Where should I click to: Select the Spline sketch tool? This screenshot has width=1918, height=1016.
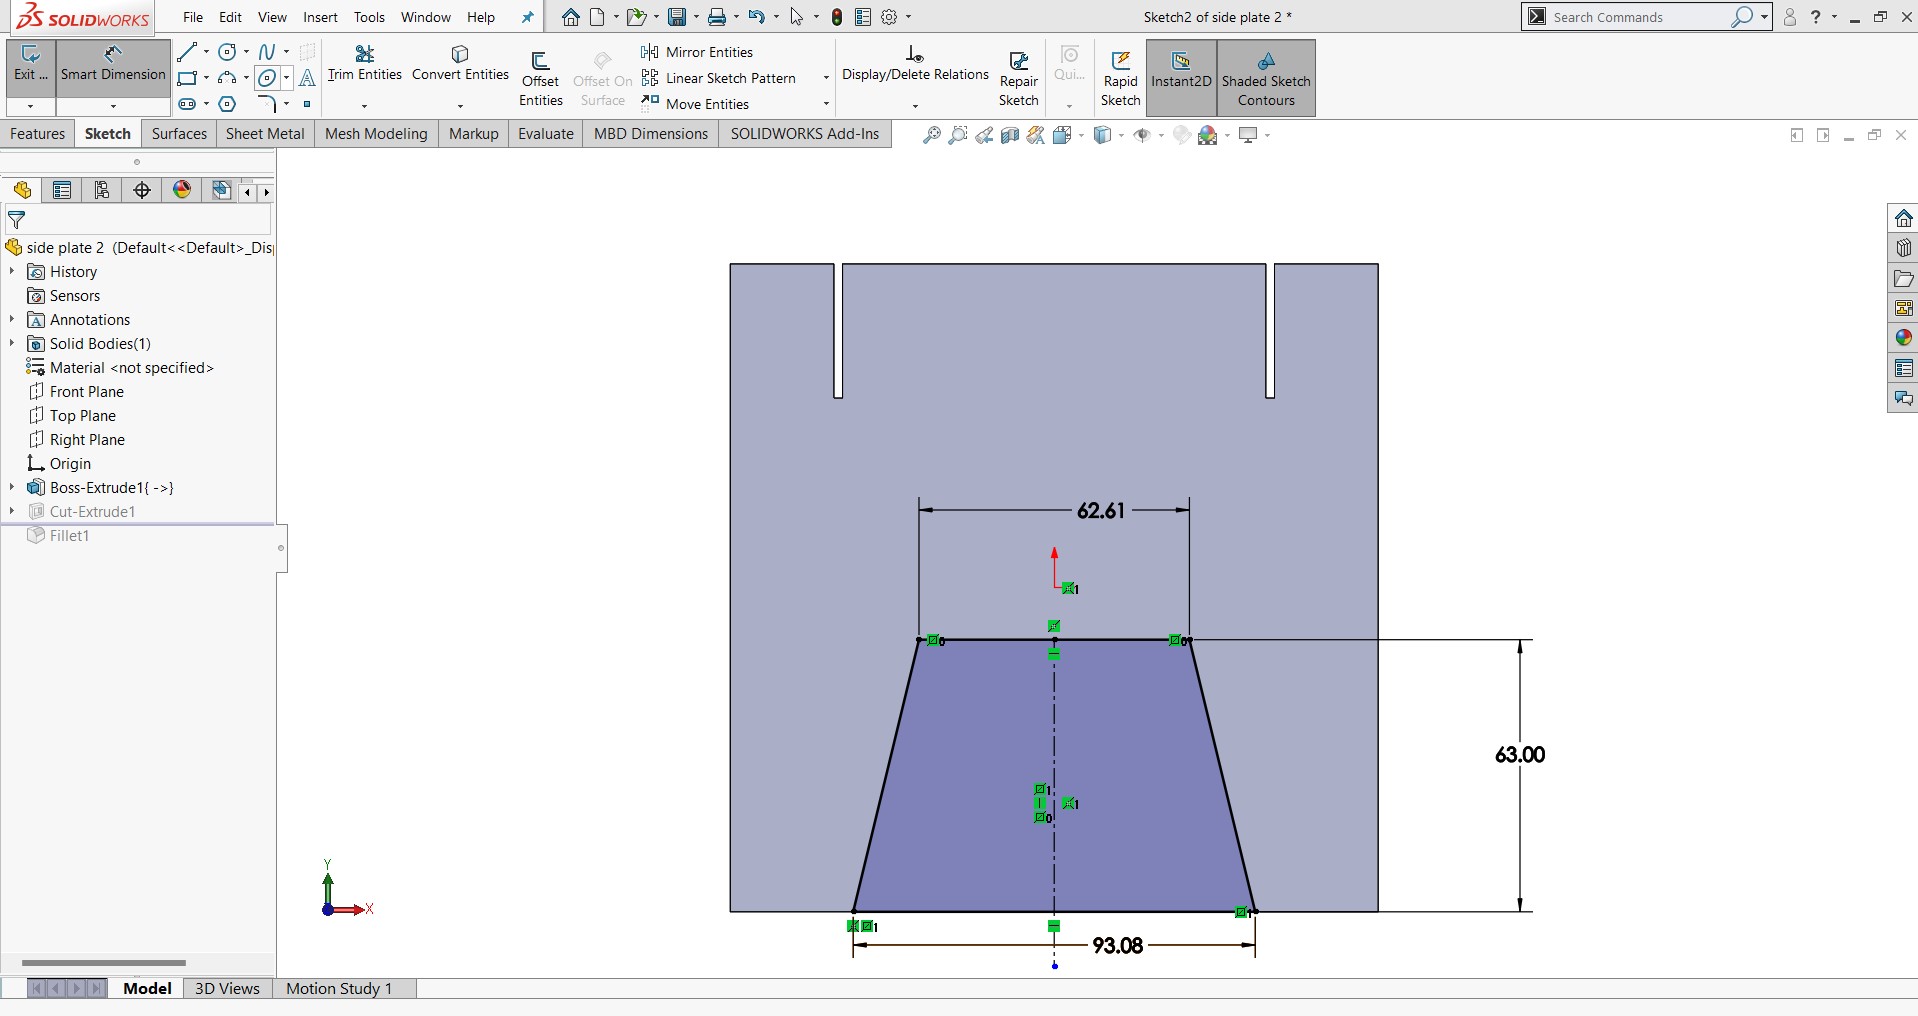point(267,52)
